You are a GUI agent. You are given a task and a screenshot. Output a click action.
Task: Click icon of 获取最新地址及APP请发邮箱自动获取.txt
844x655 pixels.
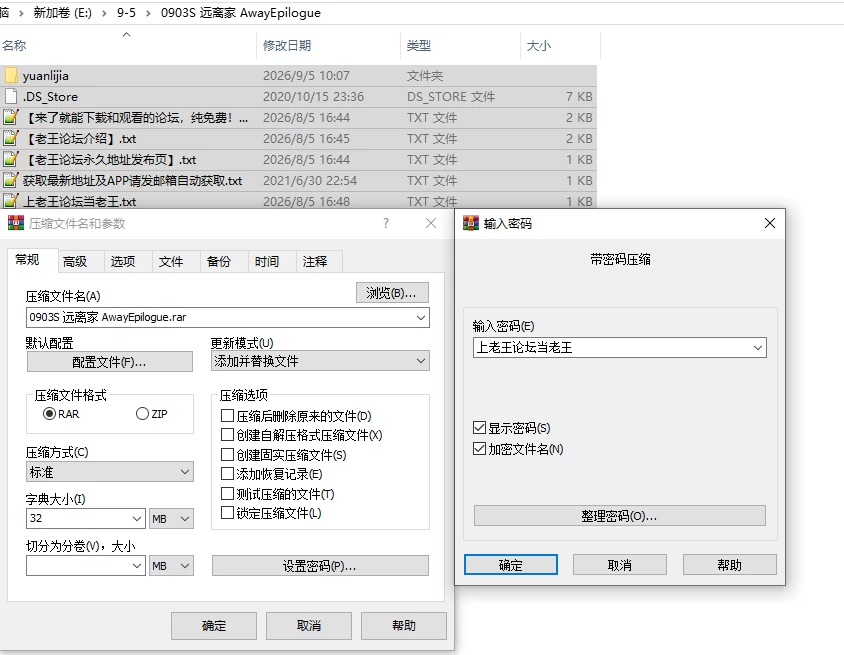[11, 180]
